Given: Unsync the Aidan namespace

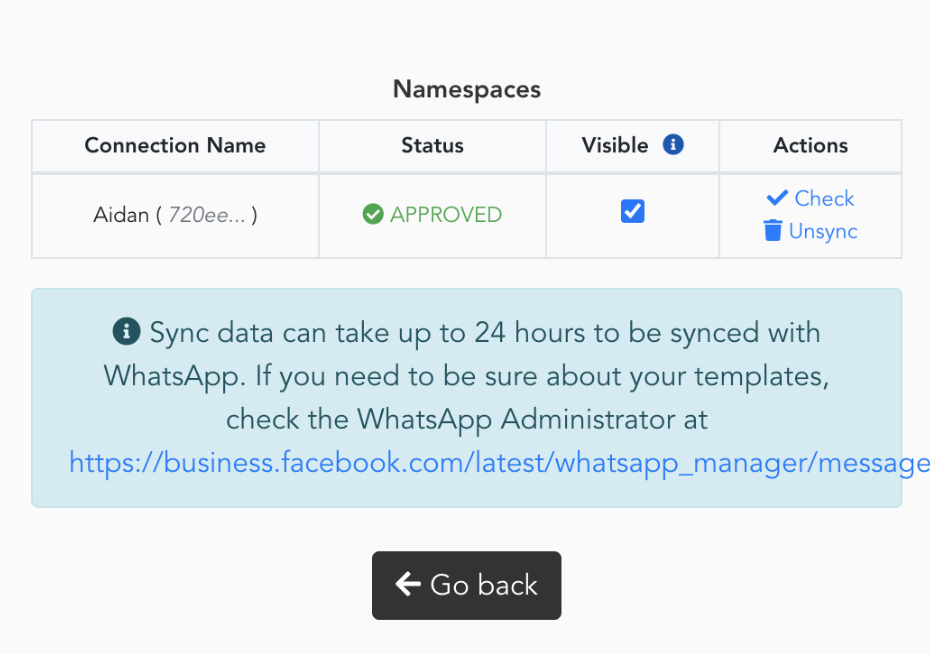Looking at the screenshot, I should [x=810, y=231].
